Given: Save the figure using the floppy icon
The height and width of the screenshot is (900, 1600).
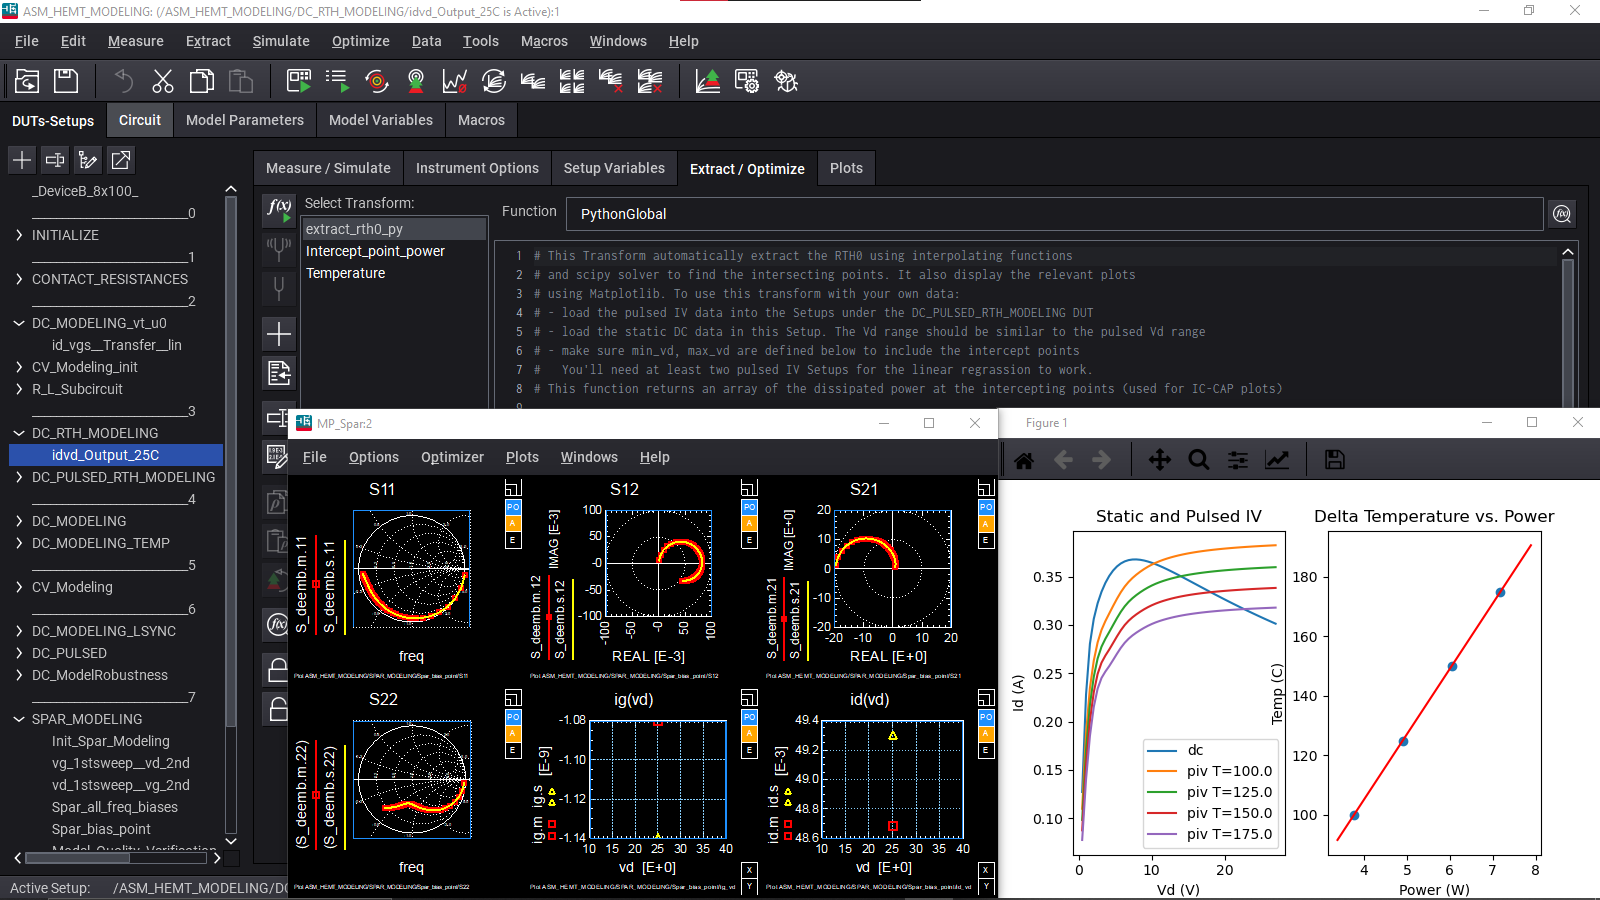Looking at the screenshot, I should point(1334,460).
